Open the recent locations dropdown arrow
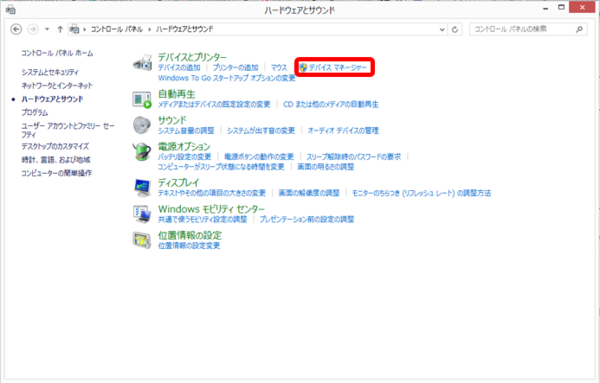This screenshot has width=600, height=383. (47, 29)
